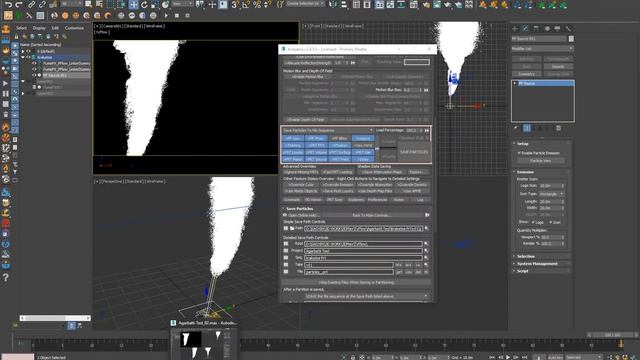
Task: Toggle visibility eye of Krakatoa layer
Action: click(28, 58)
